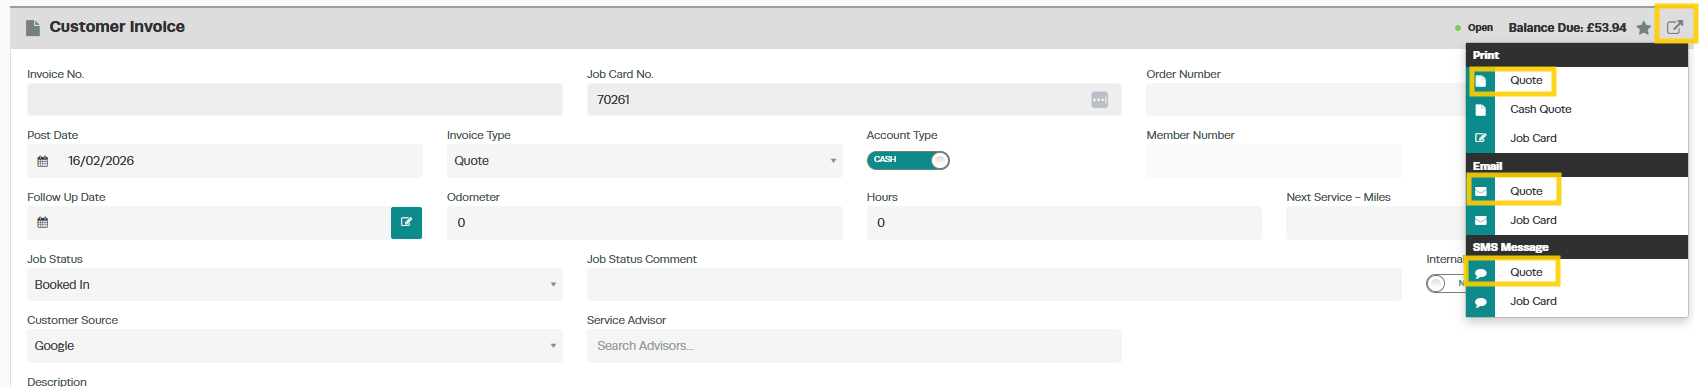The image size is (1699, 387).
Task: Click the Invoice No. field
Action: (x=294, y=100)
